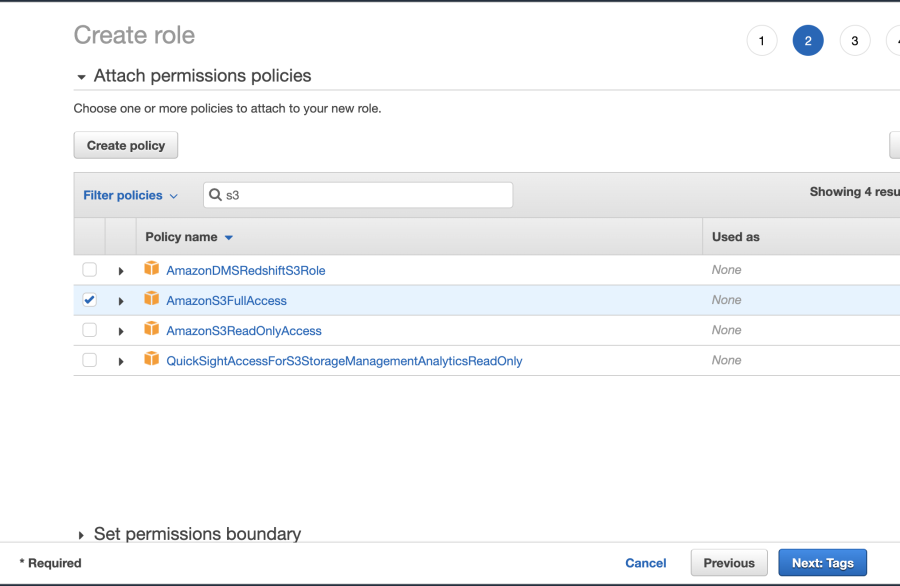Sort by Policy name column arrow
Viewport: 900px width, 586px height.
point(228,238)
